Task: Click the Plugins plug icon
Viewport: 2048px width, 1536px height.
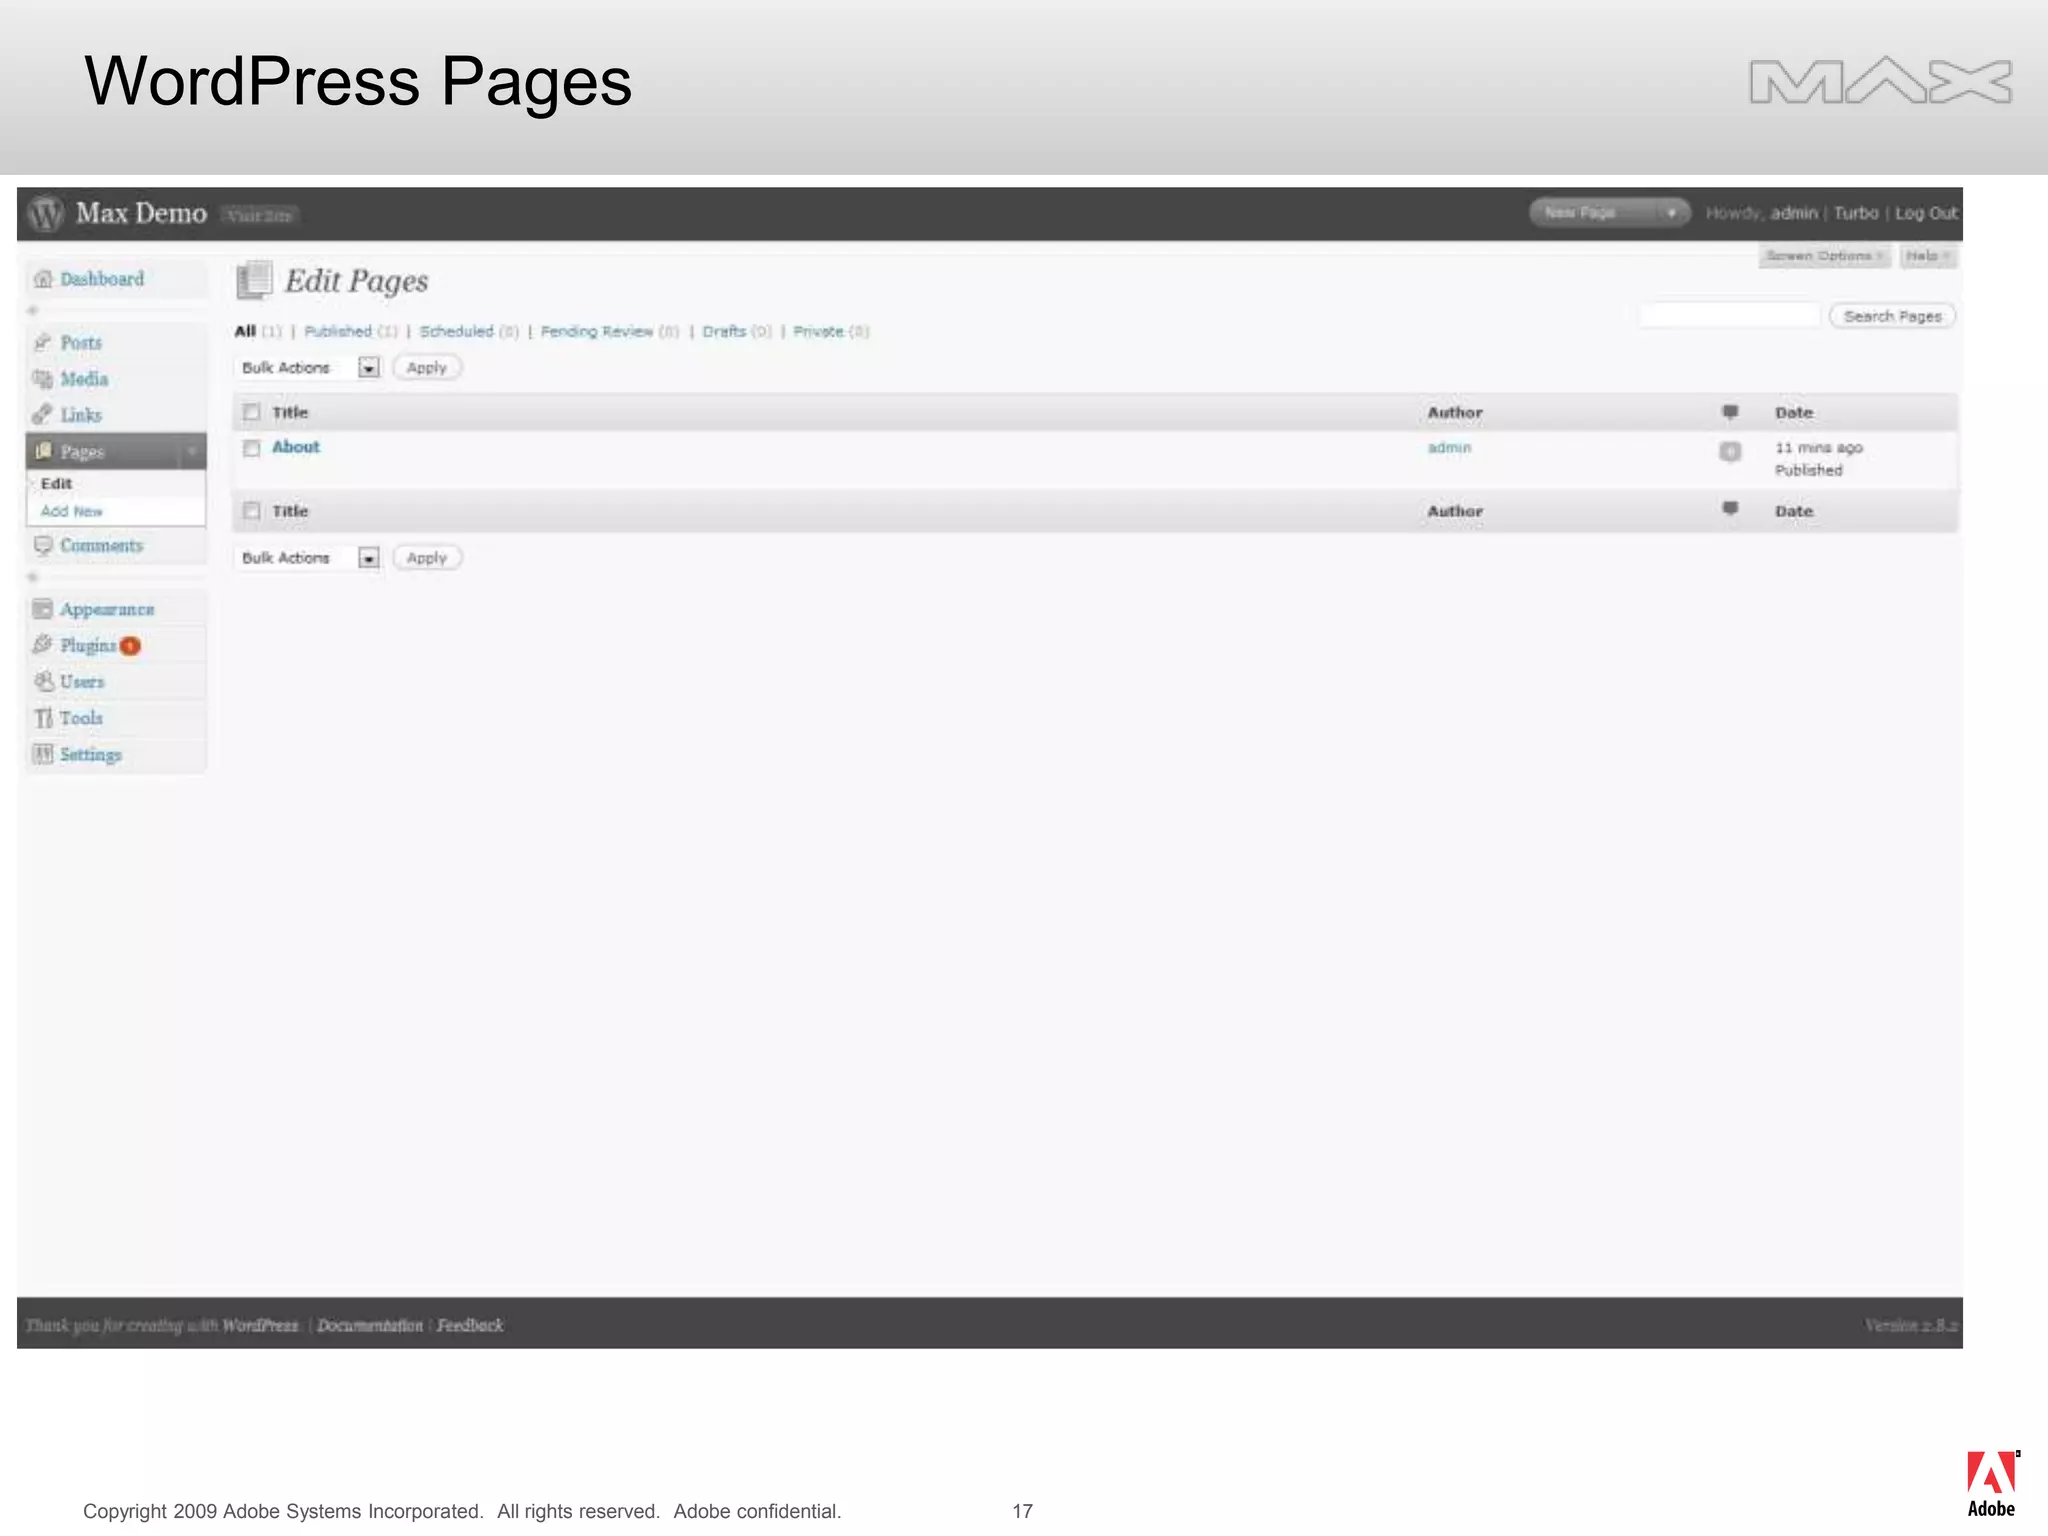Action: [42, 645]
